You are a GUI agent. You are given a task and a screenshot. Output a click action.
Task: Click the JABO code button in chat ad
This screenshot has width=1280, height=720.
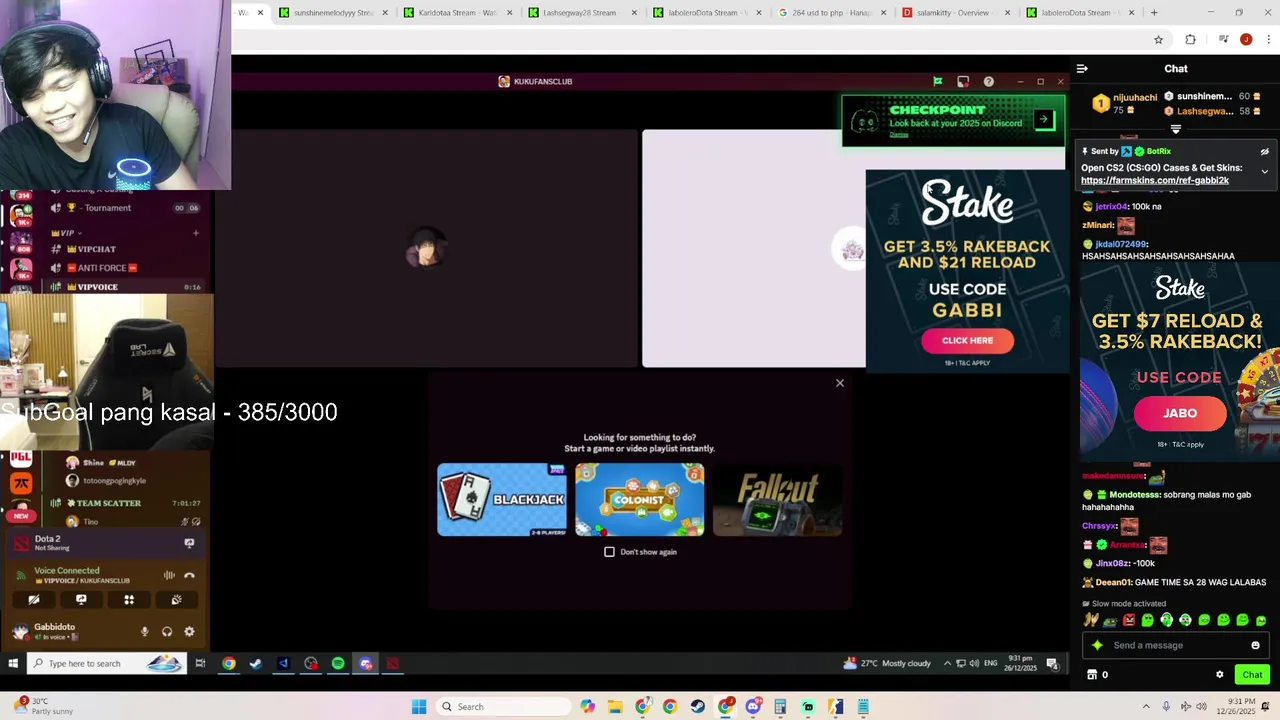[x=1180, y=413]
